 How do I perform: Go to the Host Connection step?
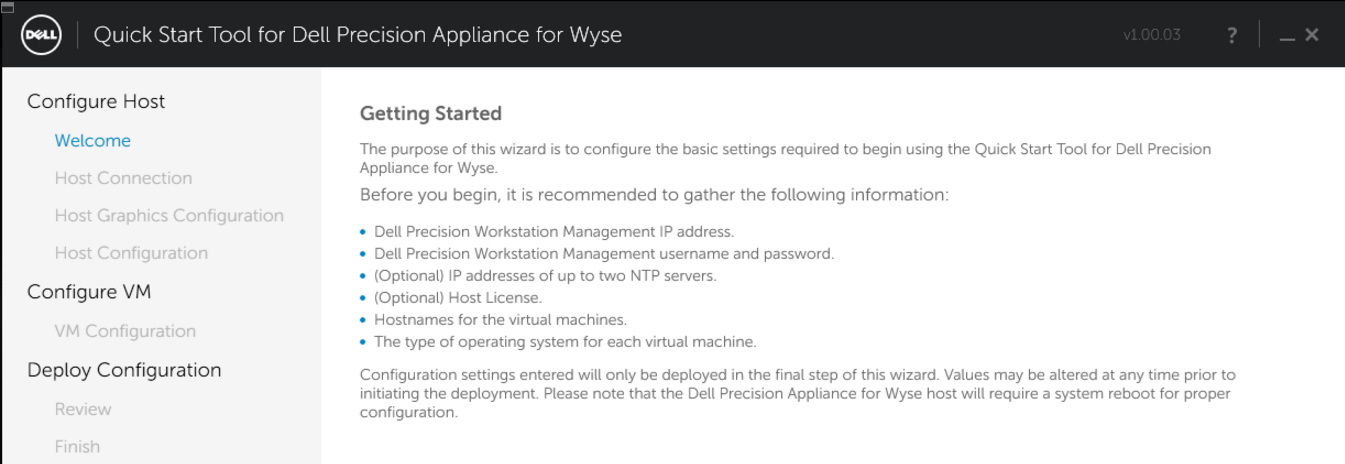pos(123,178)
